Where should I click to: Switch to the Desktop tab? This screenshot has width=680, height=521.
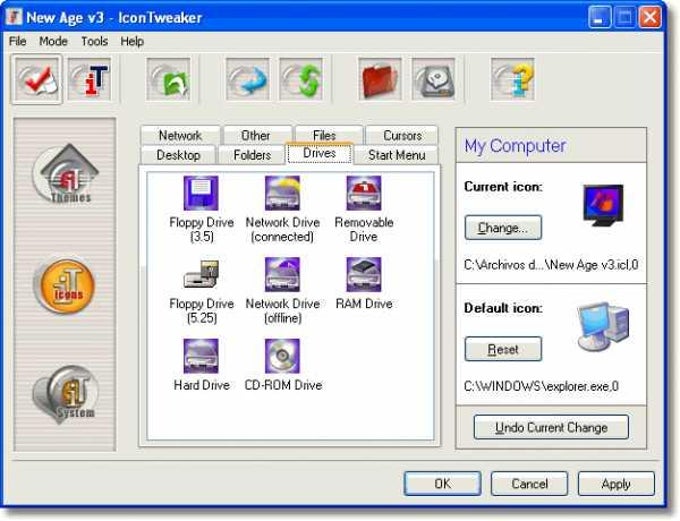[x=178, y=155]
